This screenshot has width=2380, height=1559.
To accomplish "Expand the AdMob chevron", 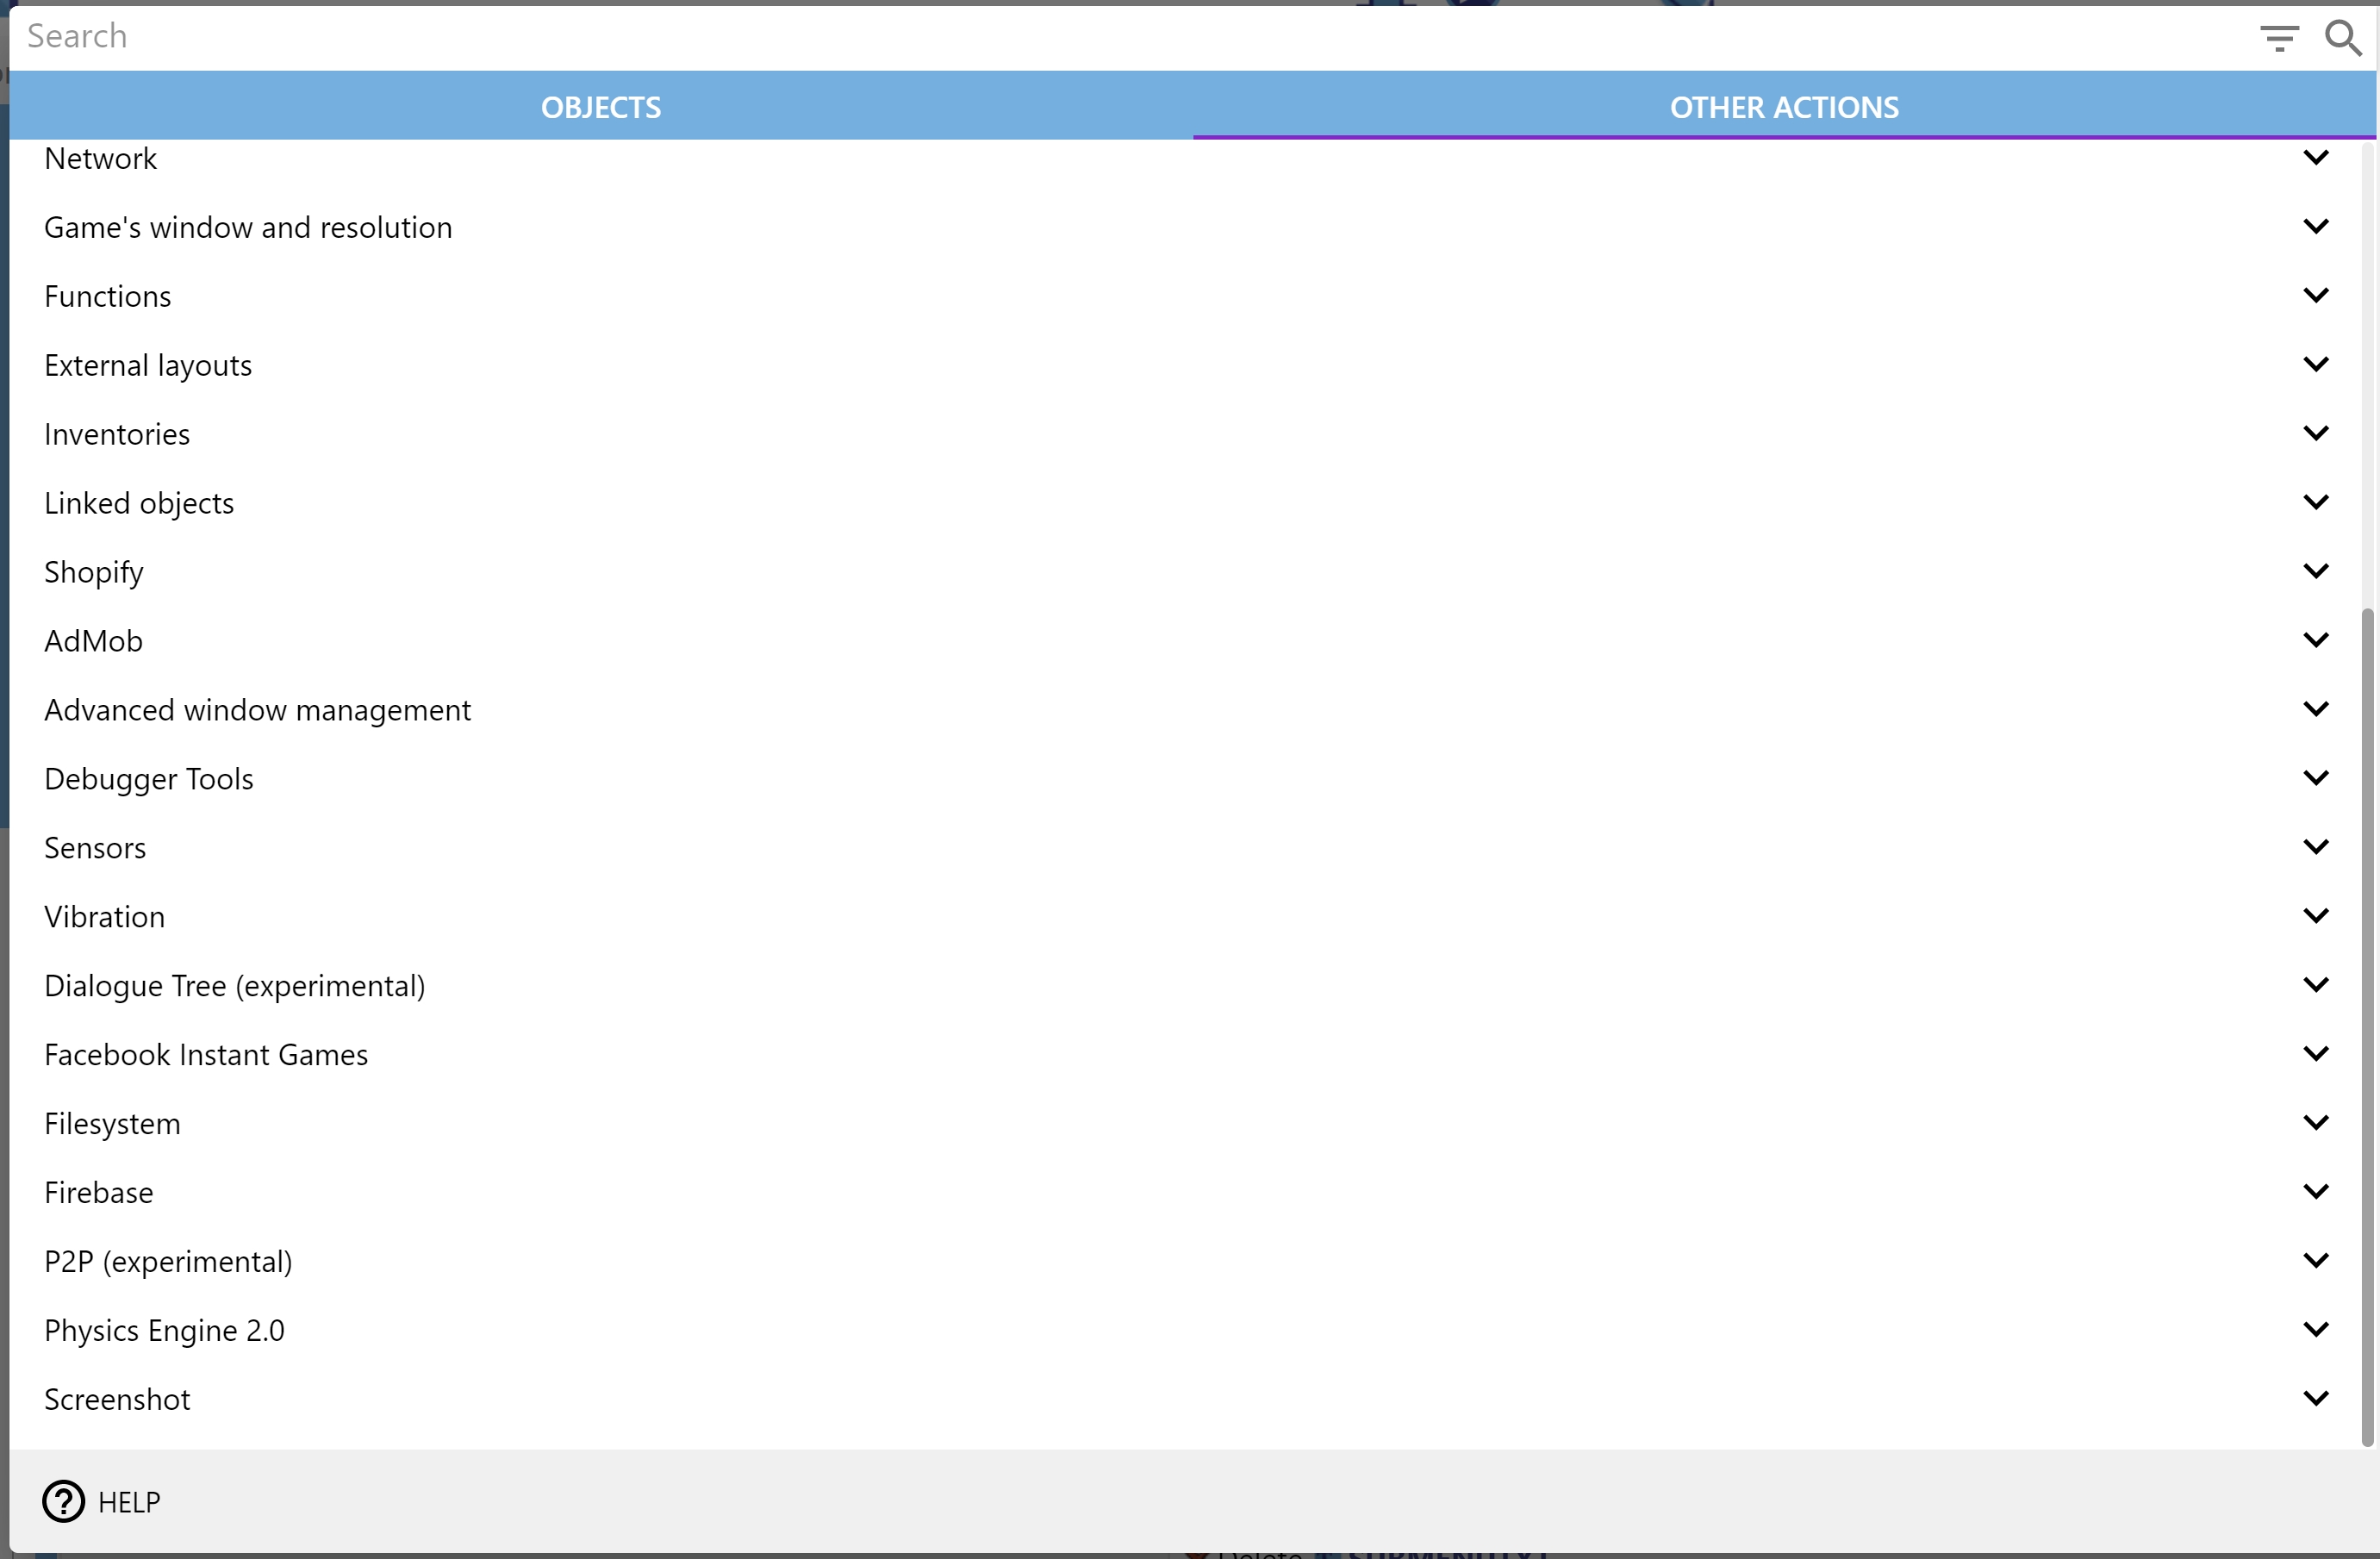I will click(x=2316, y=640).
